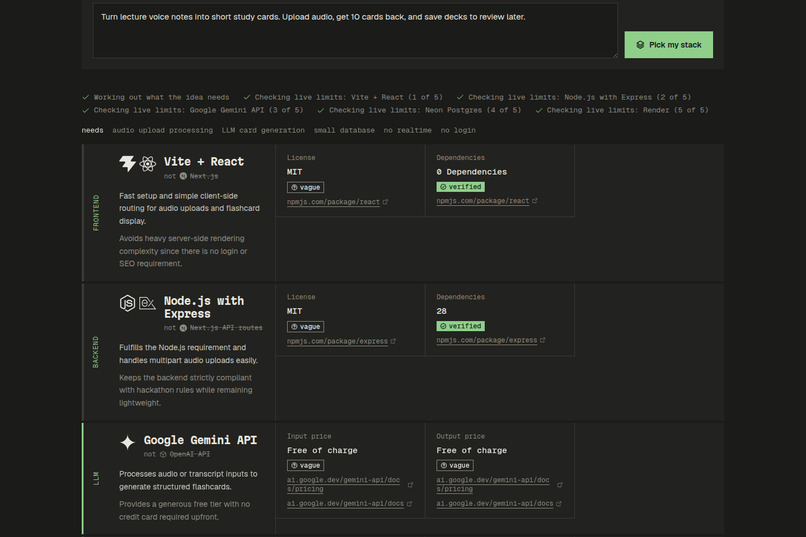Click external-link icon after Output price docs link
806x537 pixels.
559,504
